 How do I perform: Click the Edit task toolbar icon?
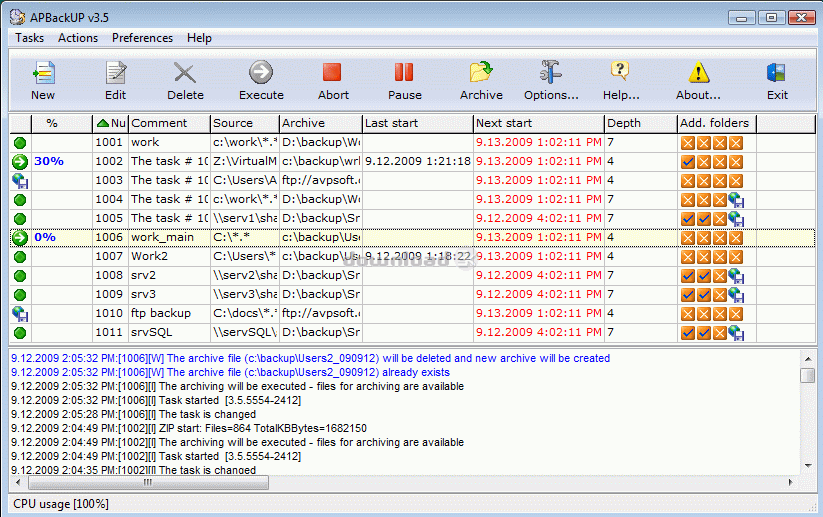[115, 73]
